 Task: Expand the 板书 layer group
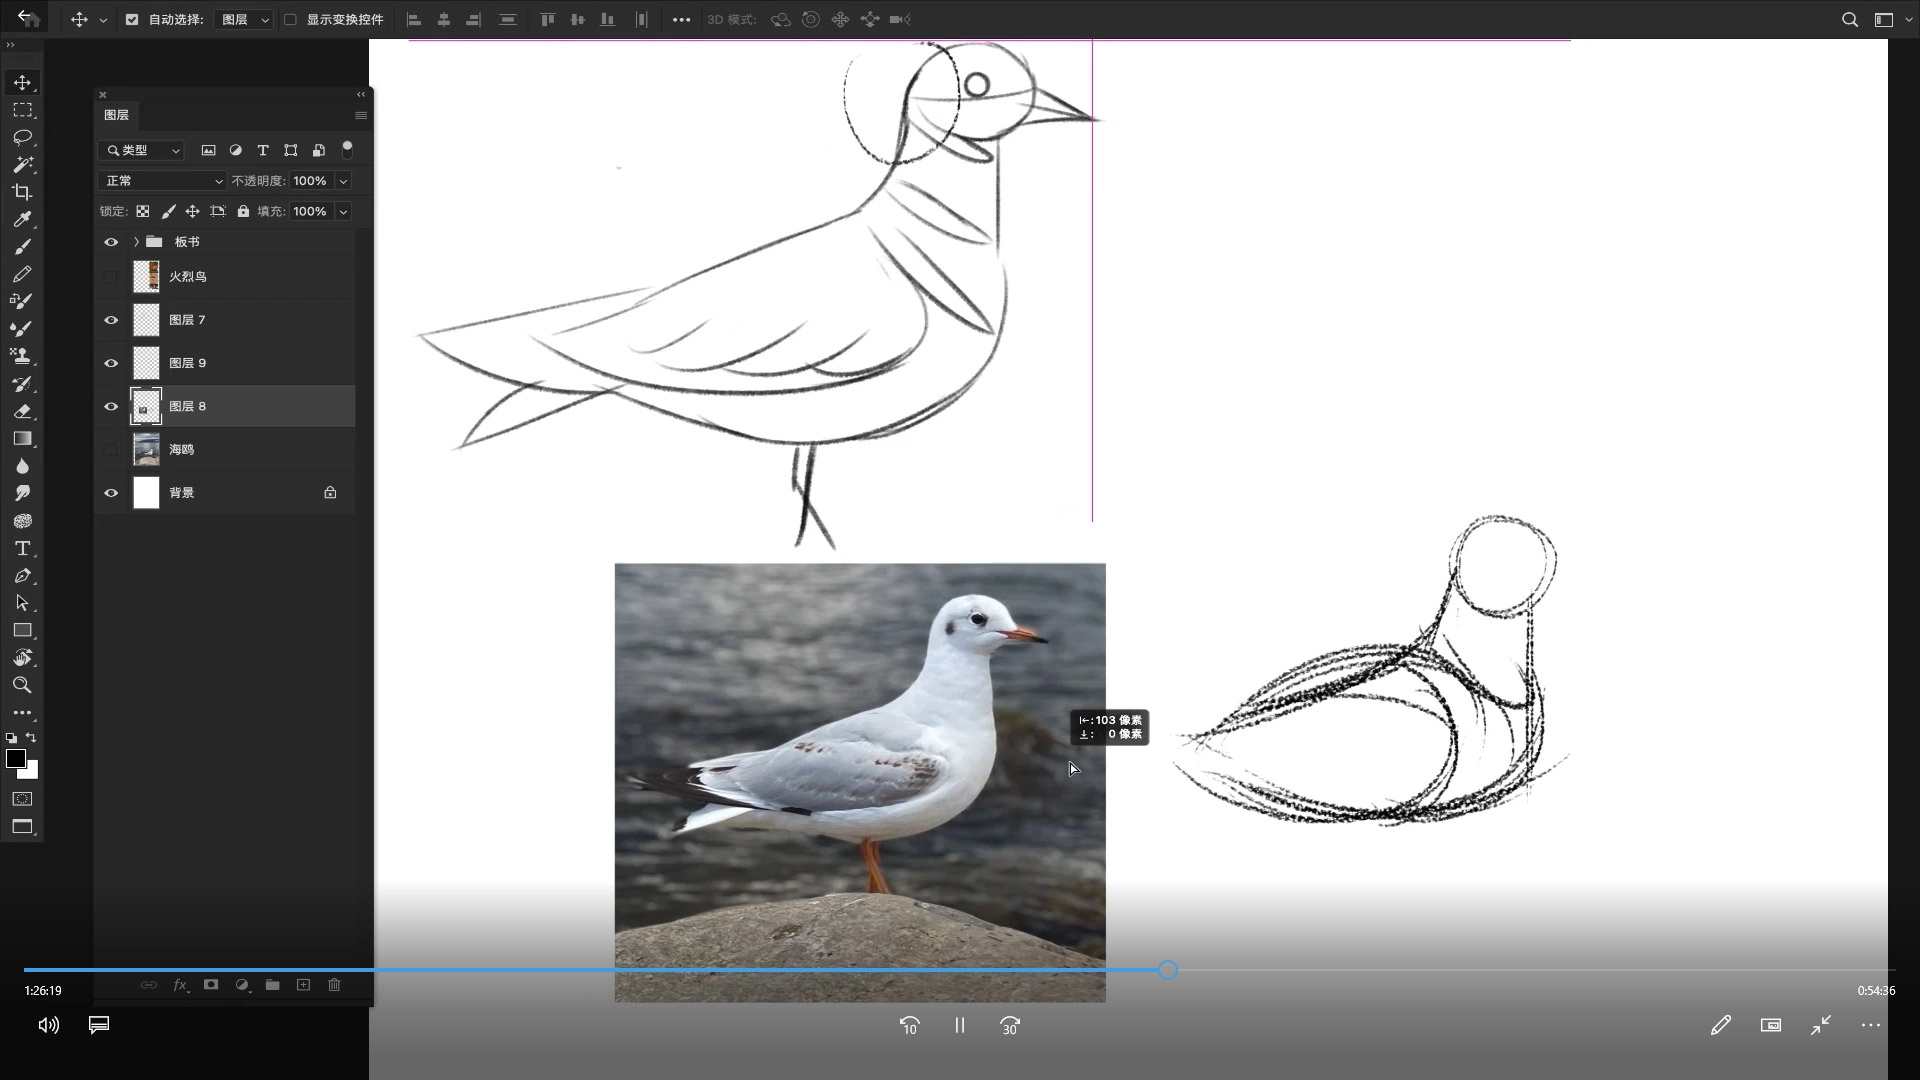click(136, 242)
